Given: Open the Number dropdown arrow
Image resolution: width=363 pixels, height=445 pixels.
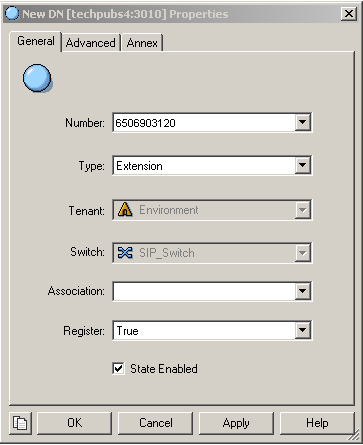Looking at the screenshot, I should tap(302, 122).
